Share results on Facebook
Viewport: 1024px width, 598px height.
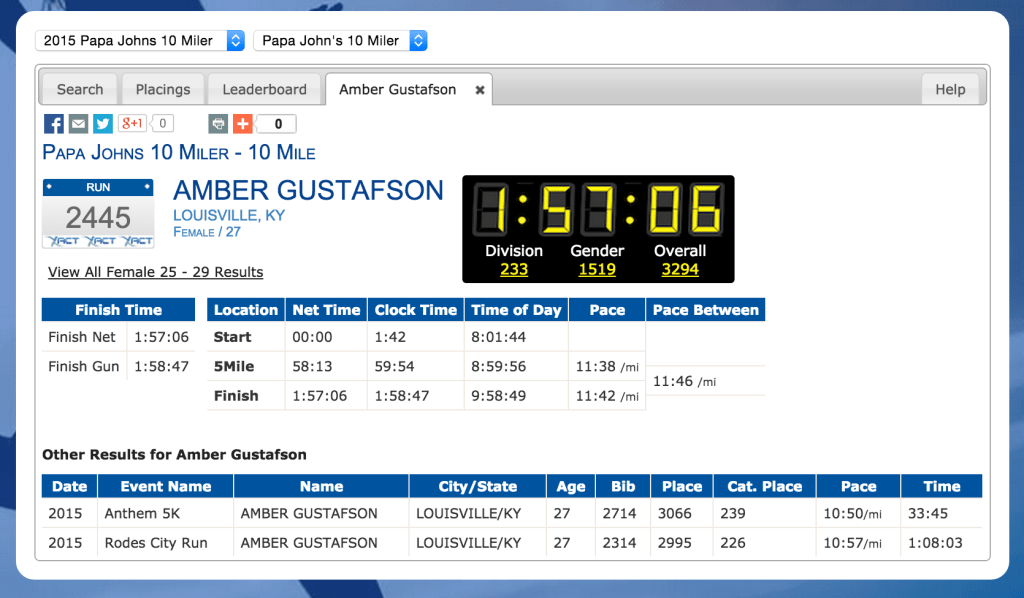point(53,123)
